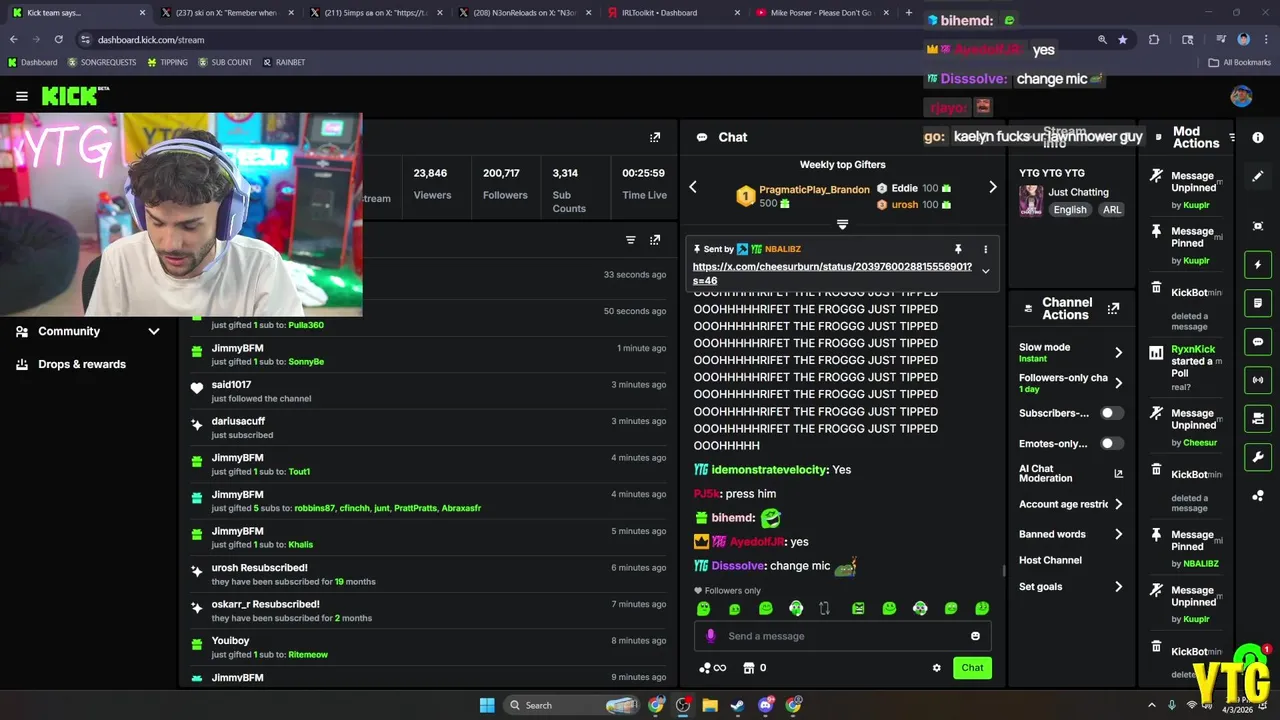
Task: Open File Explorer from taskbar
Action: [x=710, y=705]
